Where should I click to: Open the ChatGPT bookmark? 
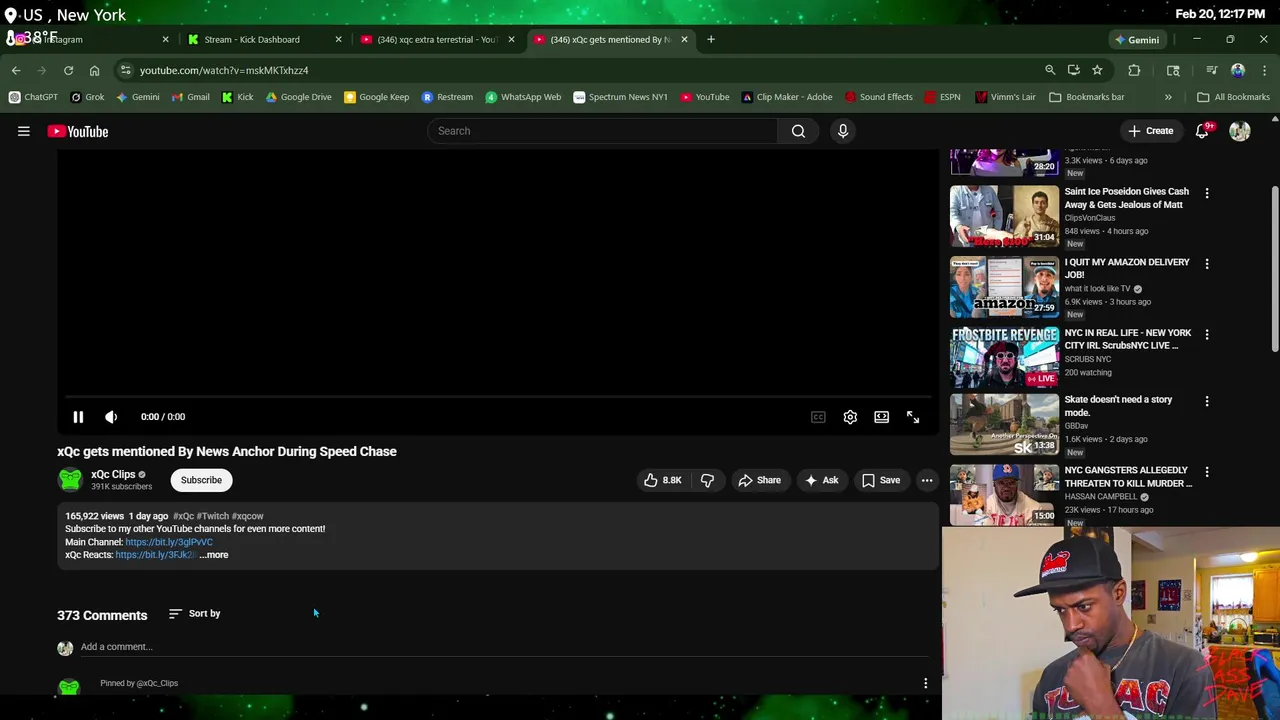pos(33,97)
